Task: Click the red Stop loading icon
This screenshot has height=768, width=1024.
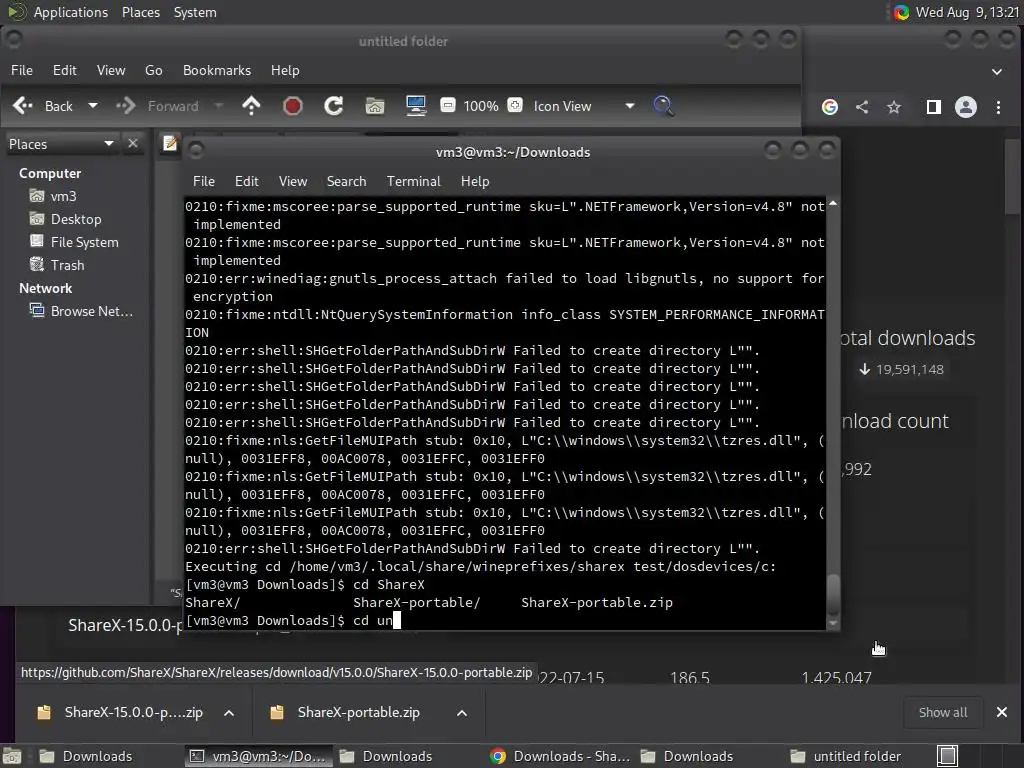Action: [x=293, y=106]
